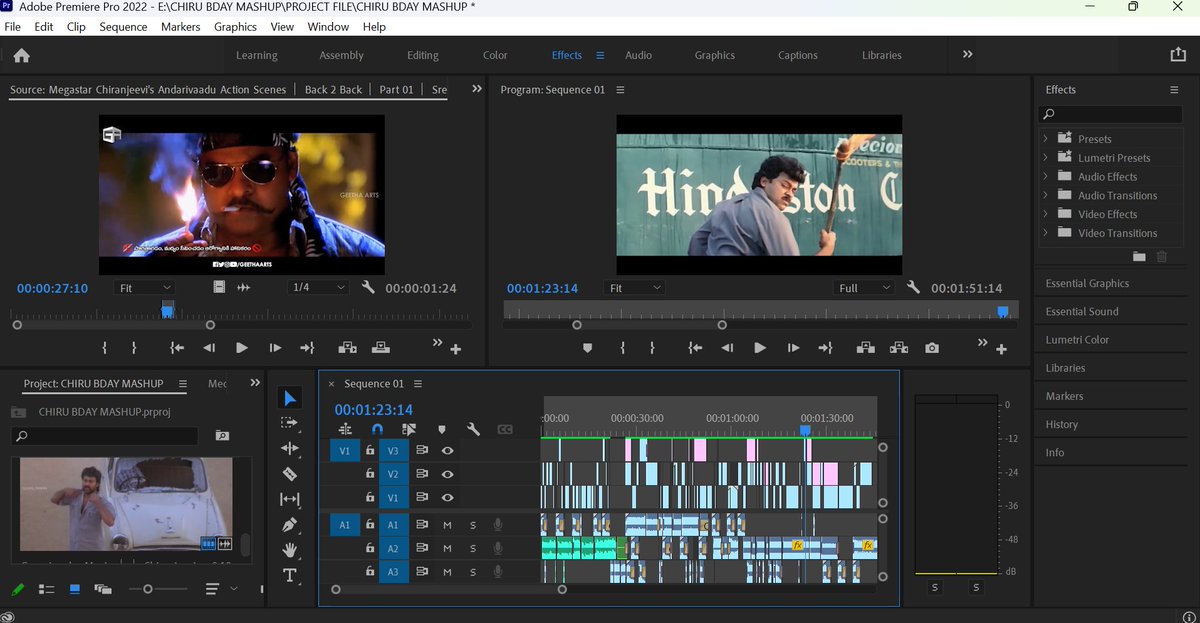Screen dimensions: 1200x623
Task: Select the Razor tool
Action: [x=290, y=473]
